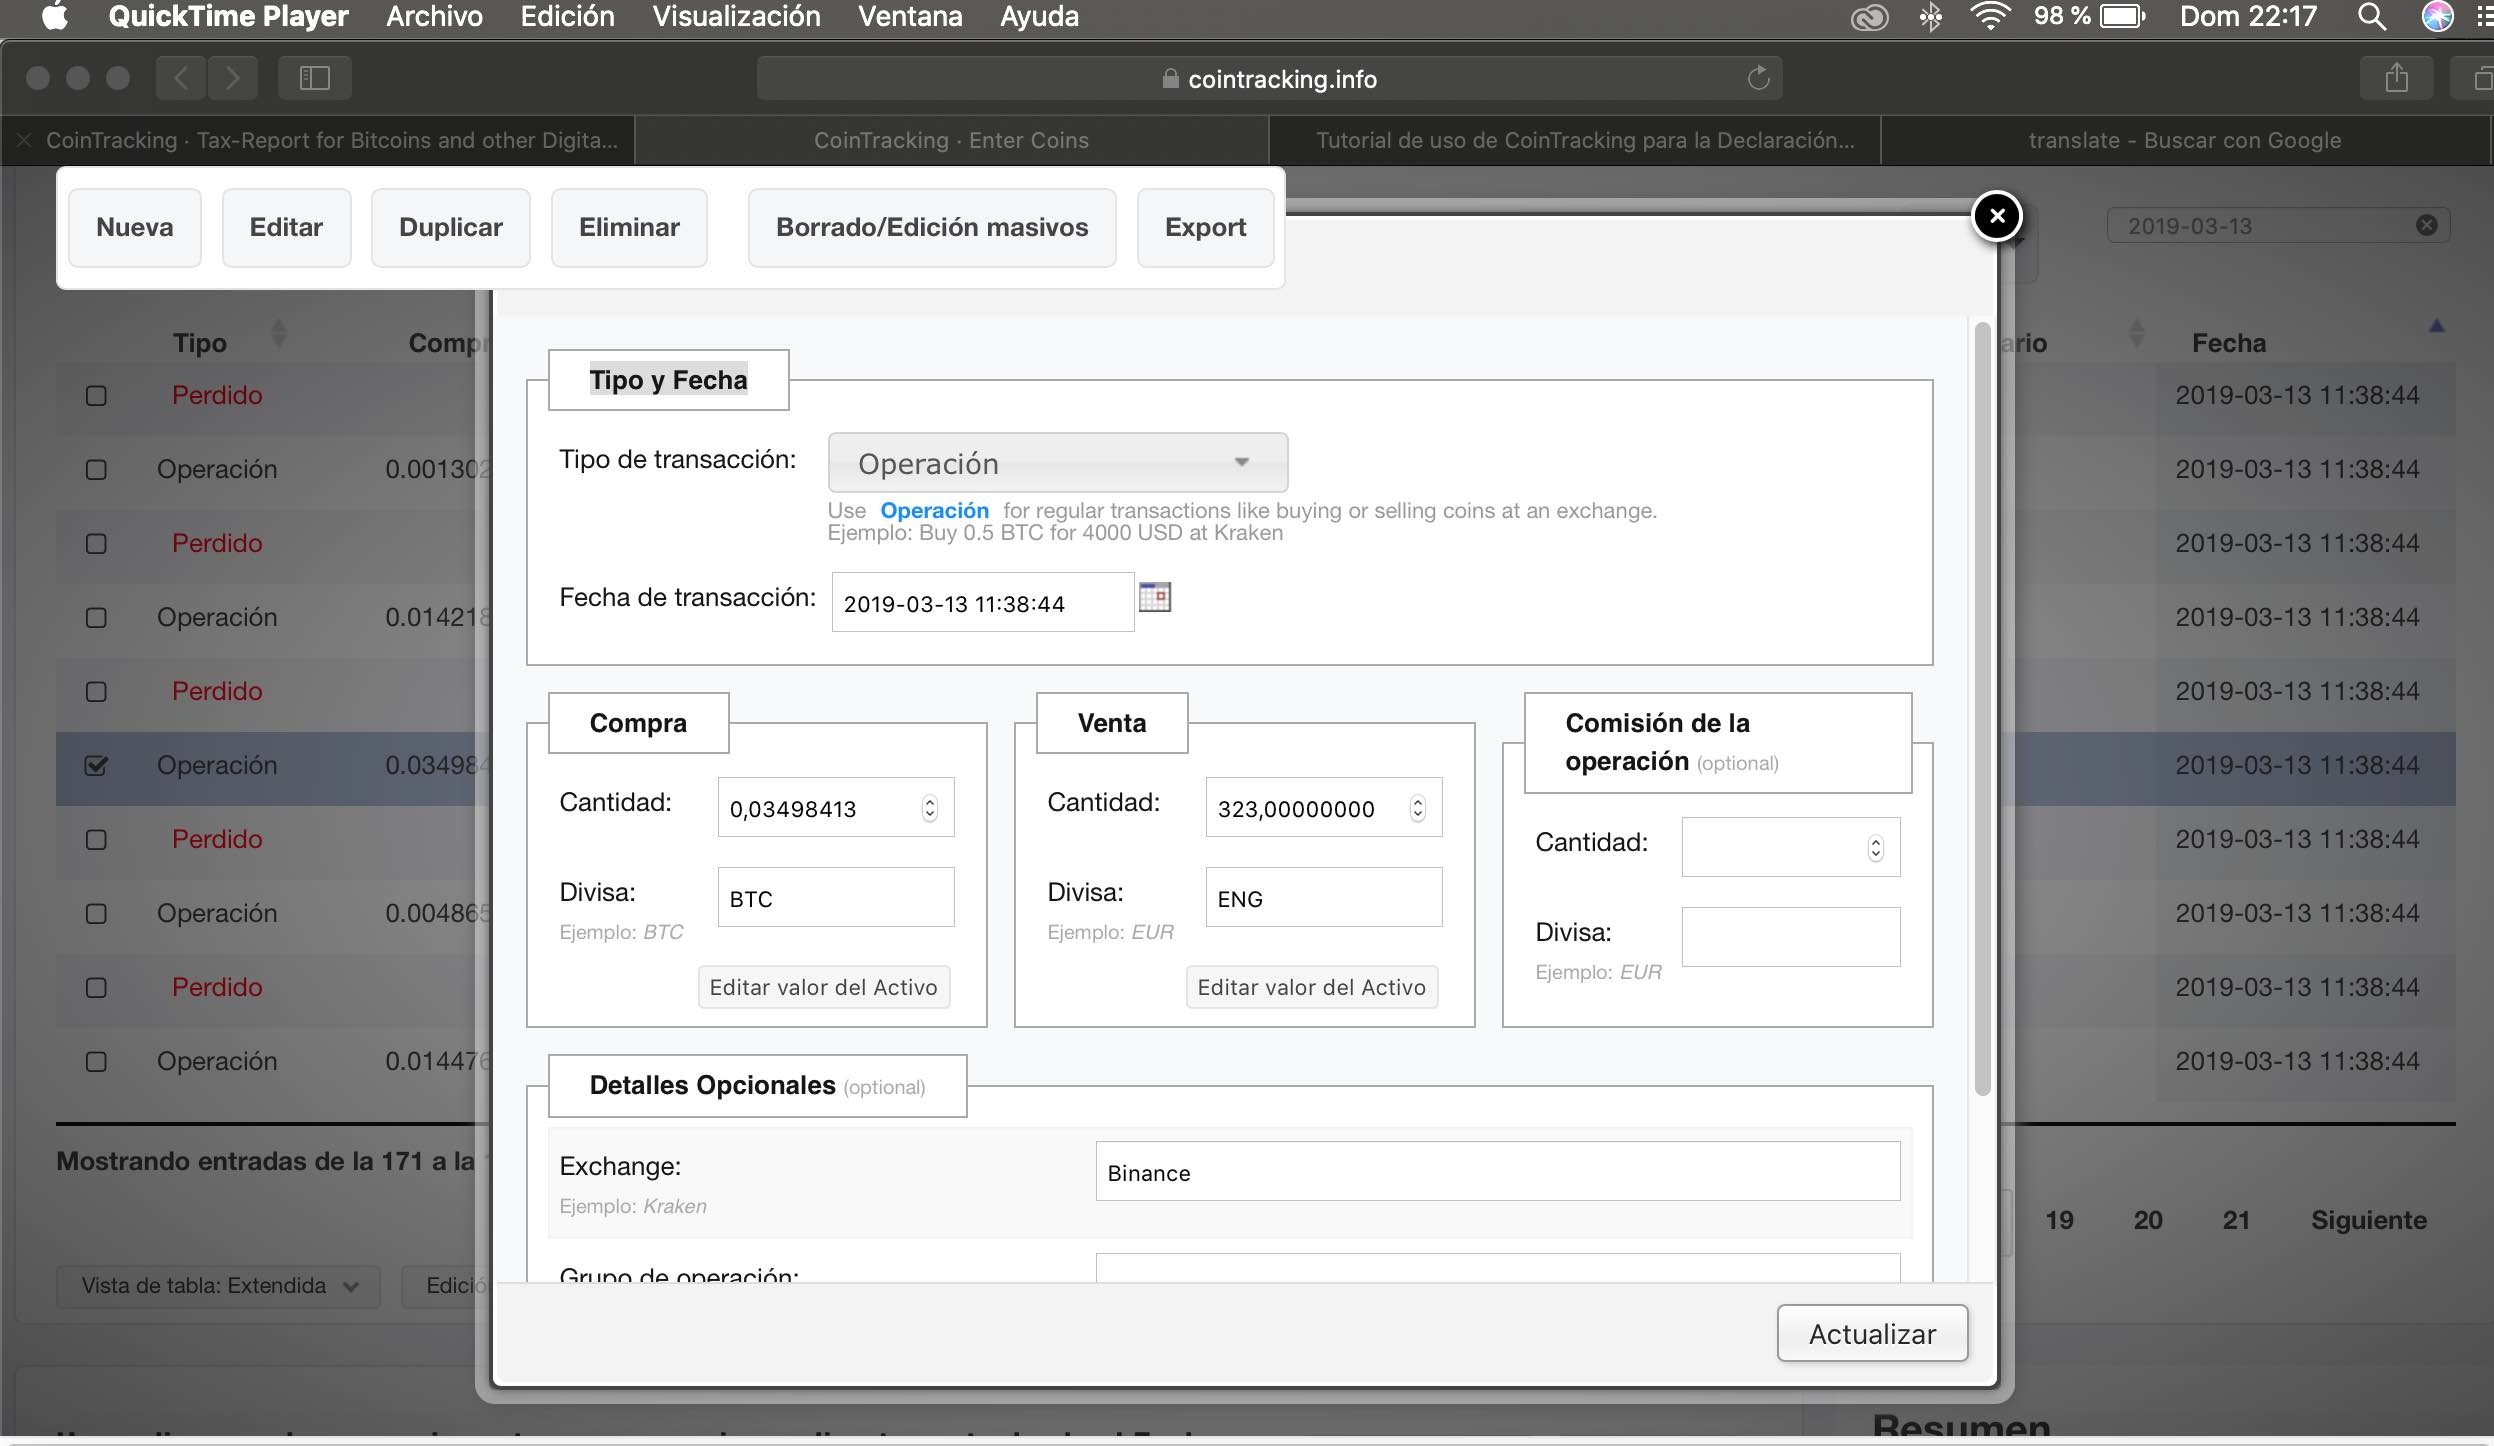
Task: Open the Wi-Fi status menu
Action: pyautogui.click(x=1990, y=17)
